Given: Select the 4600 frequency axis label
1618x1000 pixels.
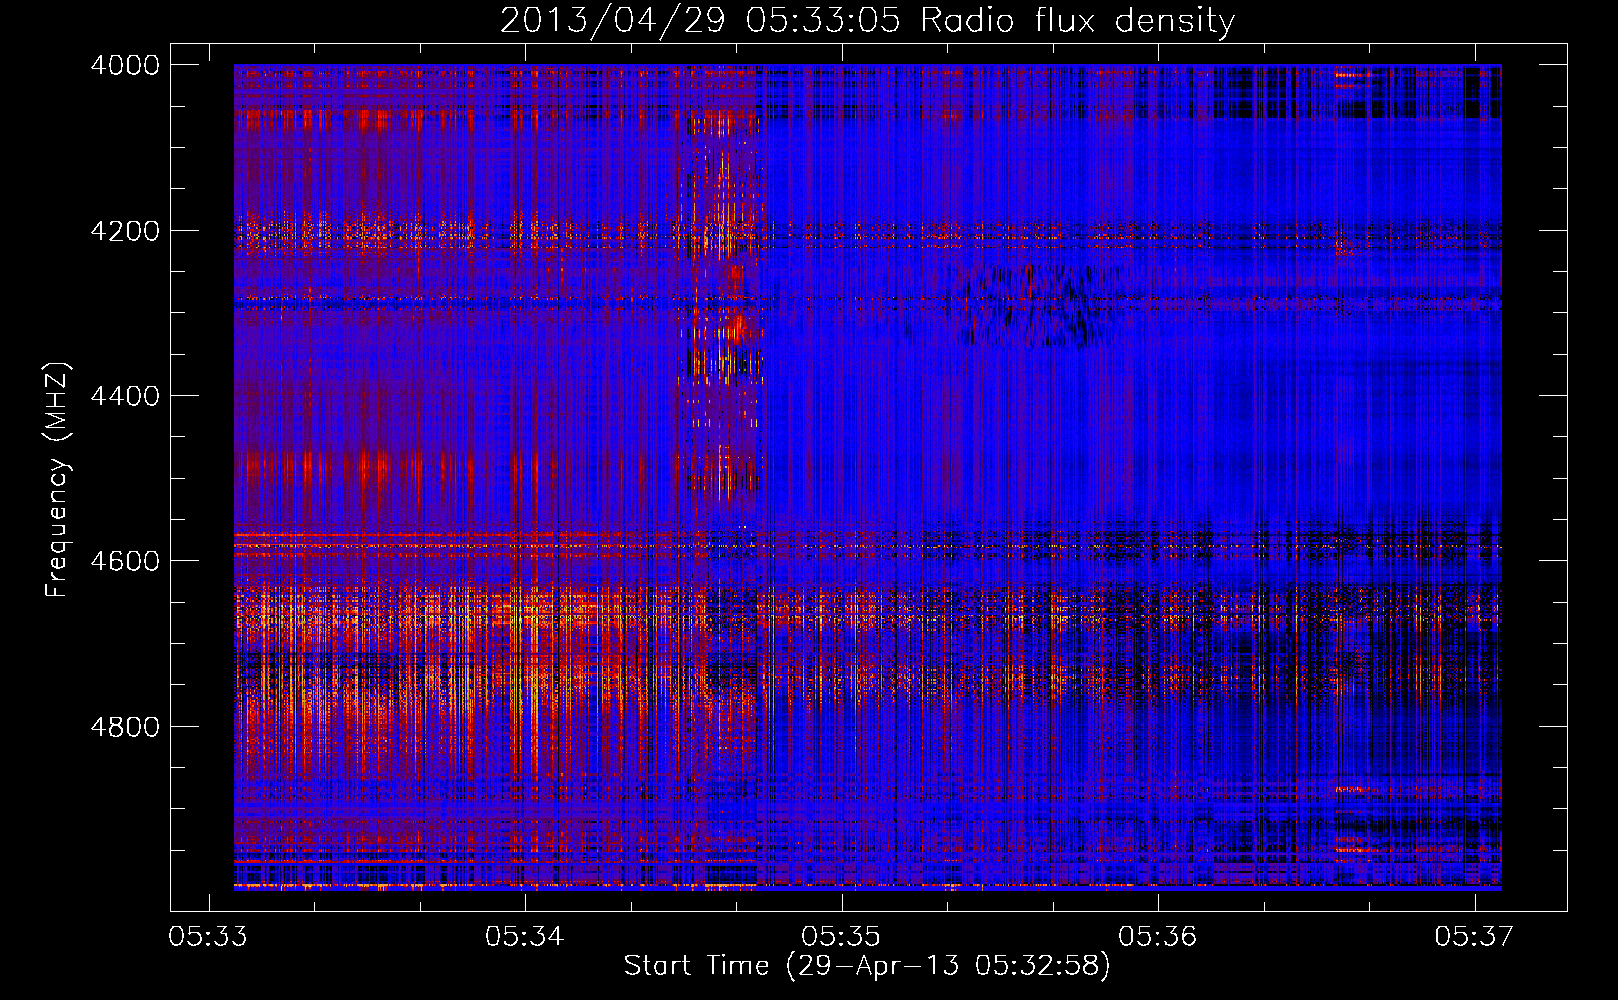Looking at the screenshot, I should click(125, 561).
